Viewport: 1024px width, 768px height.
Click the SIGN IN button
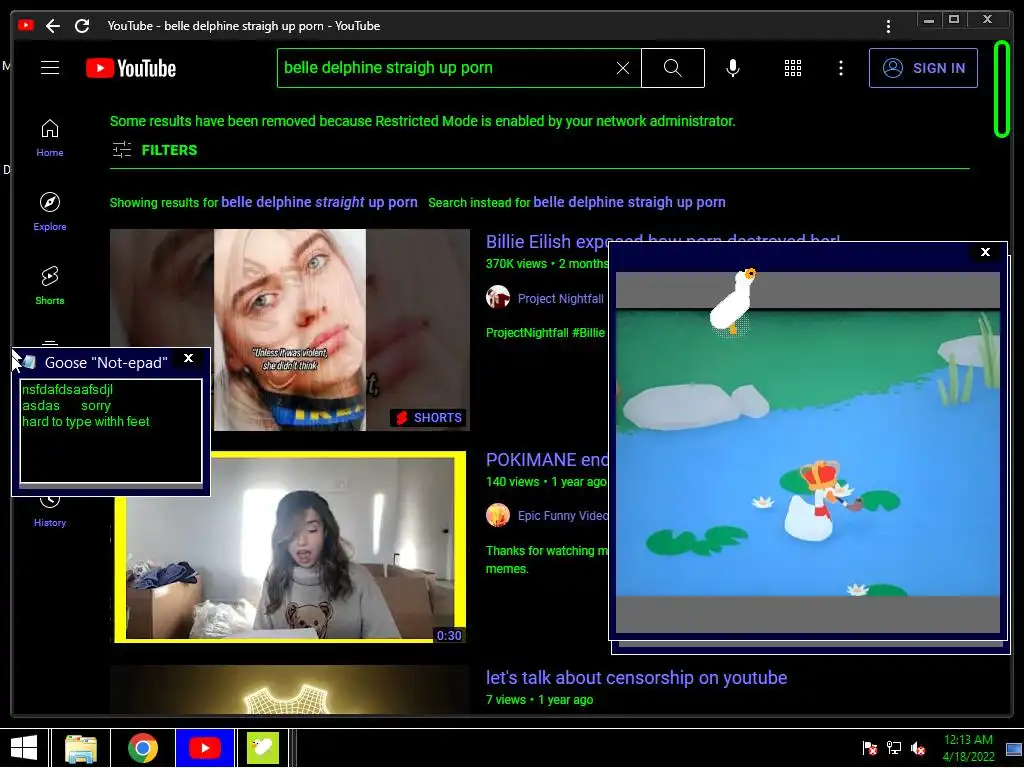pos(923,68)
